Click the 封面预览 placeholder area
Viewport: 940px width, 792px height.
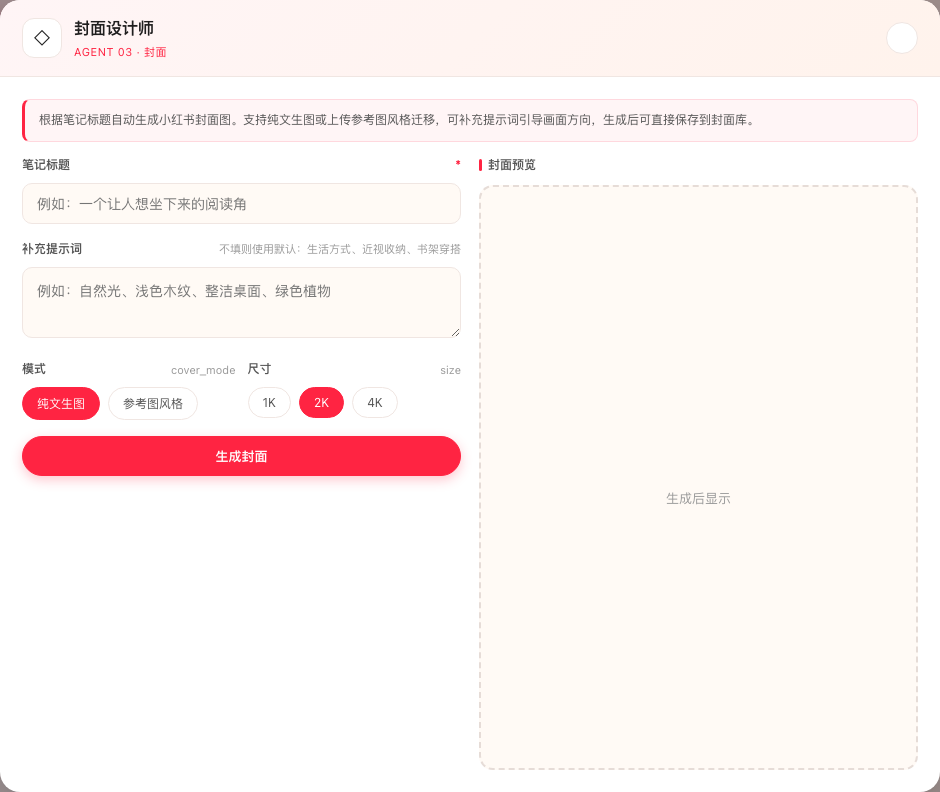point(698,478)
